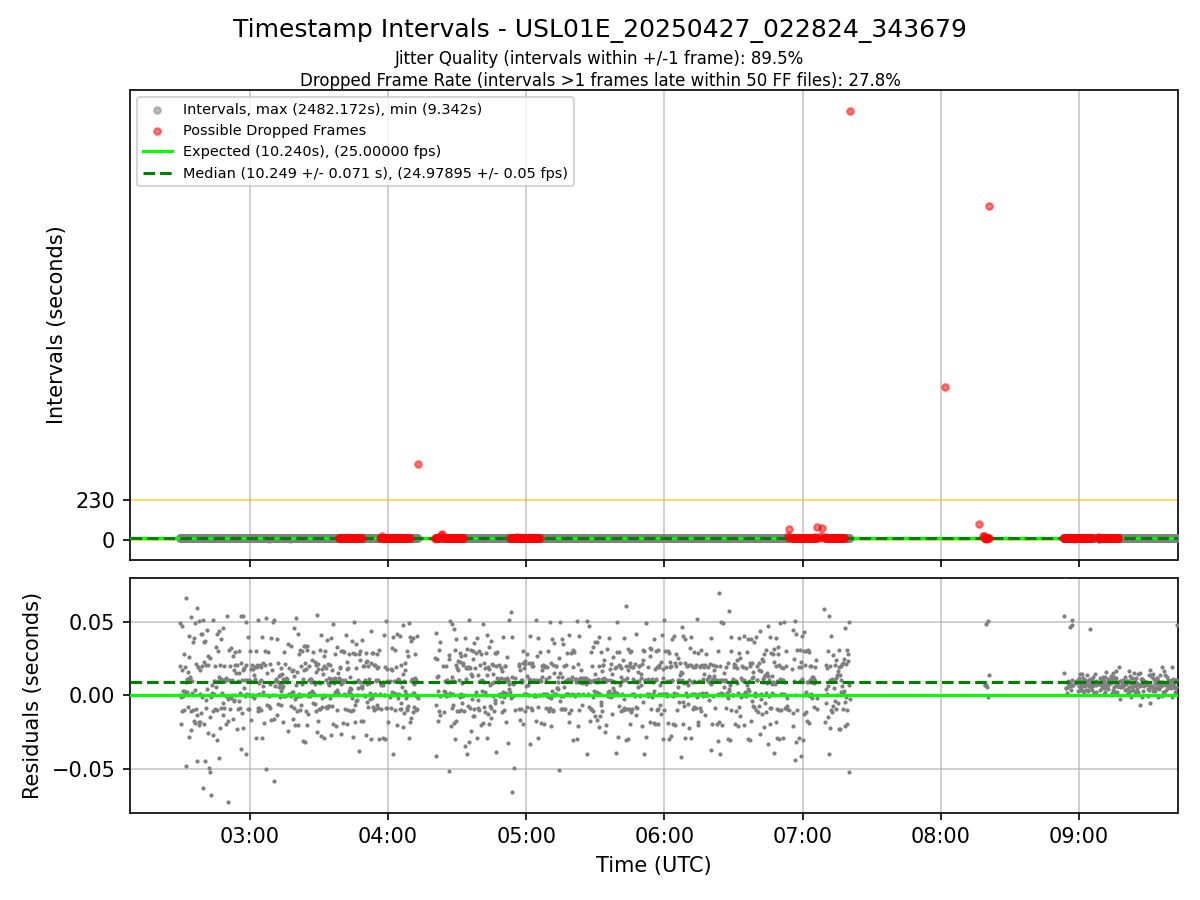Click the '07:00' x-axis tick label
1200x900 pixels.
pos(802,834)
